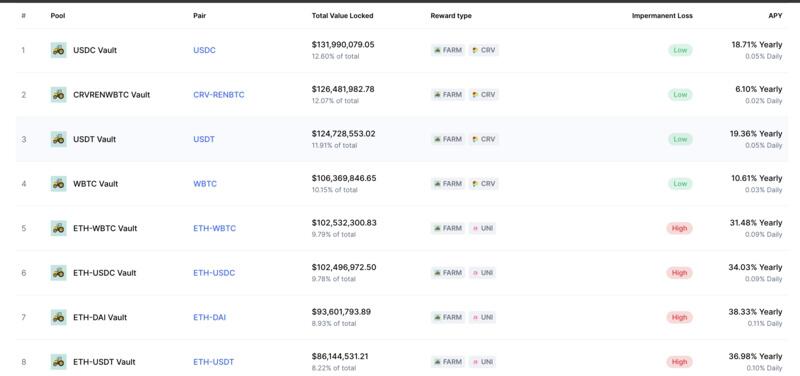
Task: Click the $131,990,079.05 locked value
Action: point(343,44)
